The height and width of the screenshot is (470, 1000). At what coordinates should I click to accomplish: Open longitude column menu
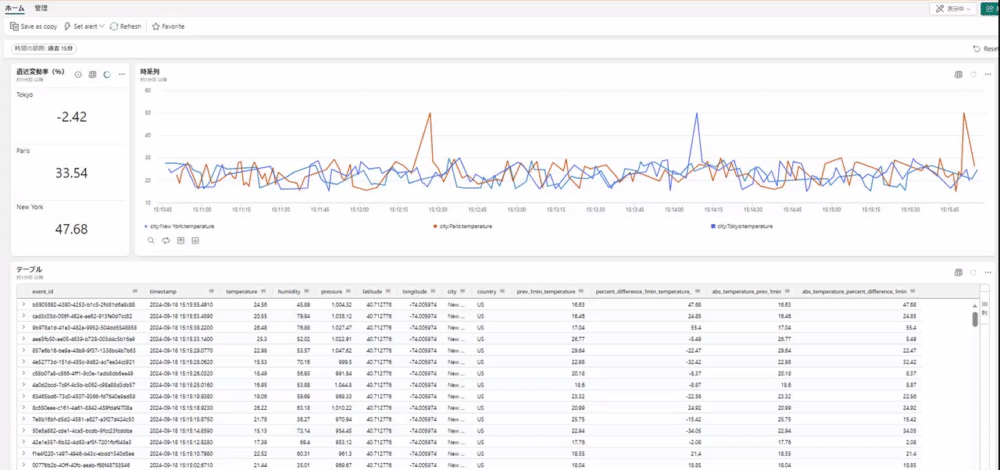point(433,291)
